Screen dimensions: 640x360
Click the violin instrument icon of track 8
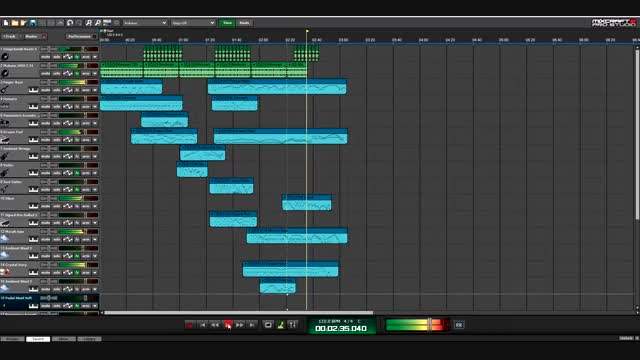(x=5, y=173)
